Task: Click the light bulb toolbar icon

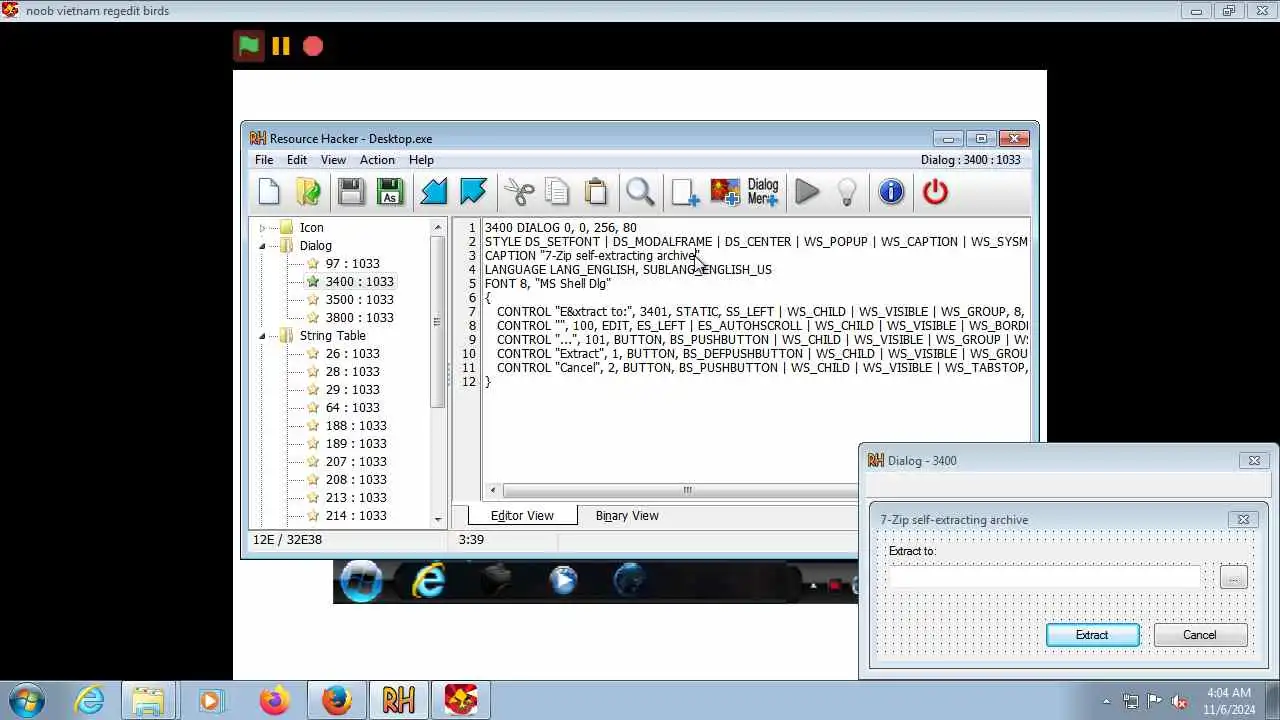Action: click(x=847, y=192)
